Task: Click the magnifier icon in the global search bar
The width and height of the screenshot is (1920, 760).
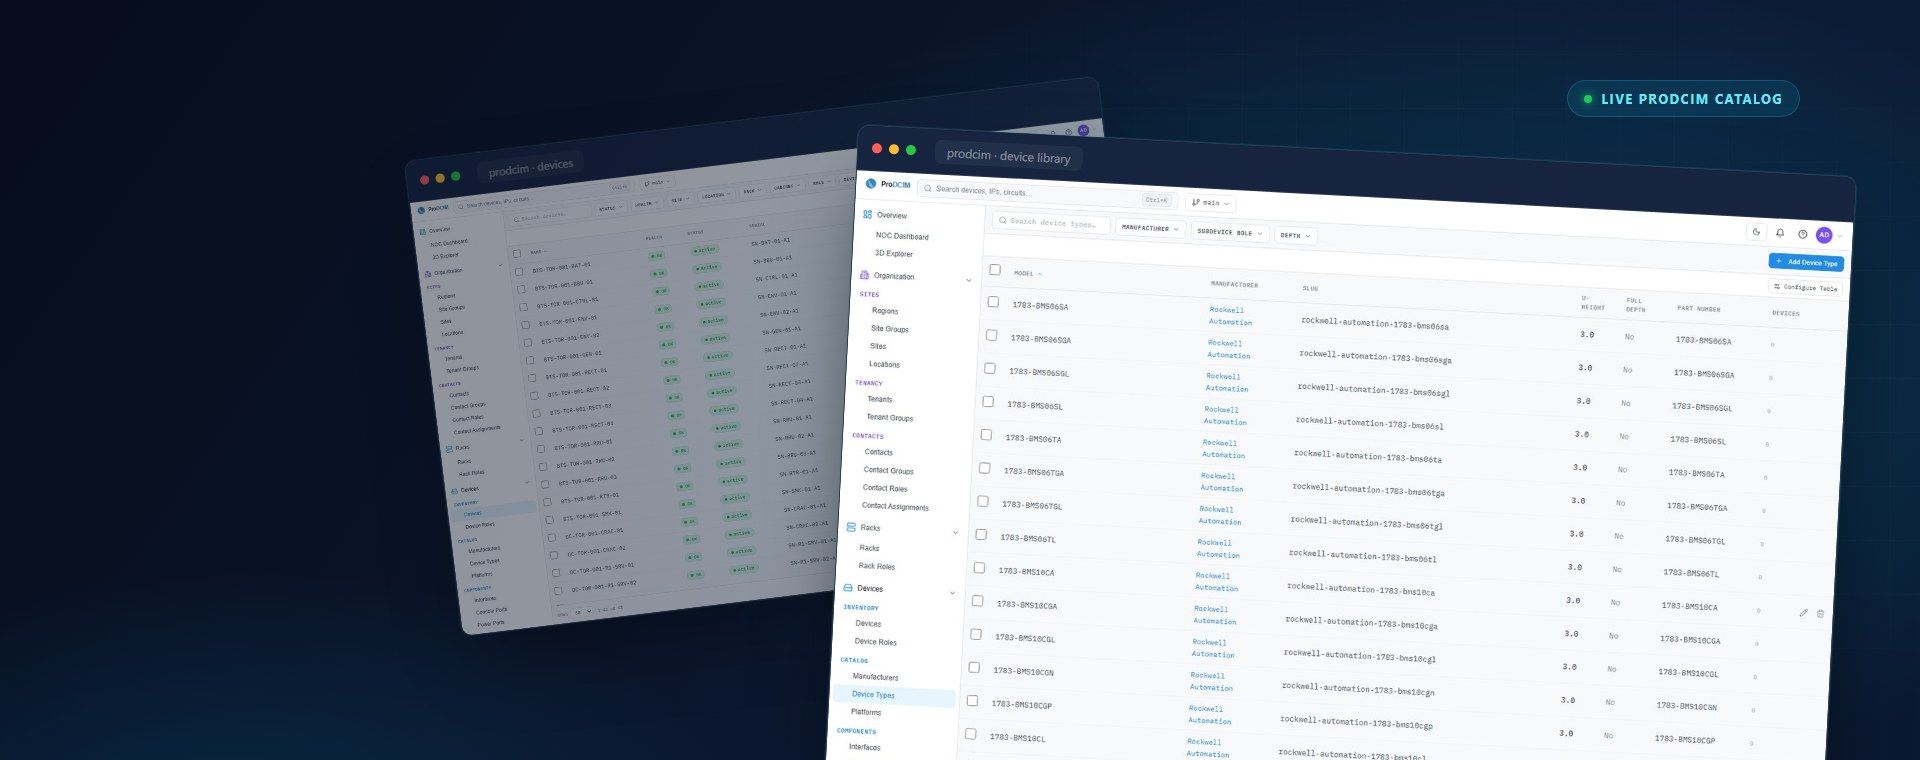Action: click(928, 188)
